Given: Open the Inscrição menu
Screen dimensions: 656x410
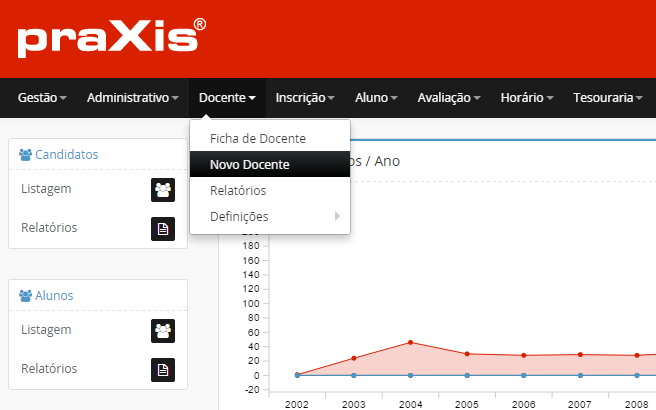Looking at the screenshot, I should (x=305, y=98).
